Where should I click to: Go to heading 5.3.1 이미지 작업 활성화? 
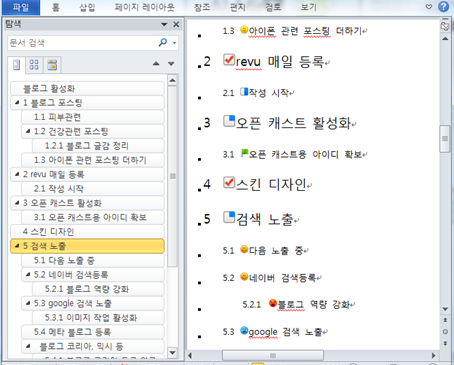coord(98,318)
